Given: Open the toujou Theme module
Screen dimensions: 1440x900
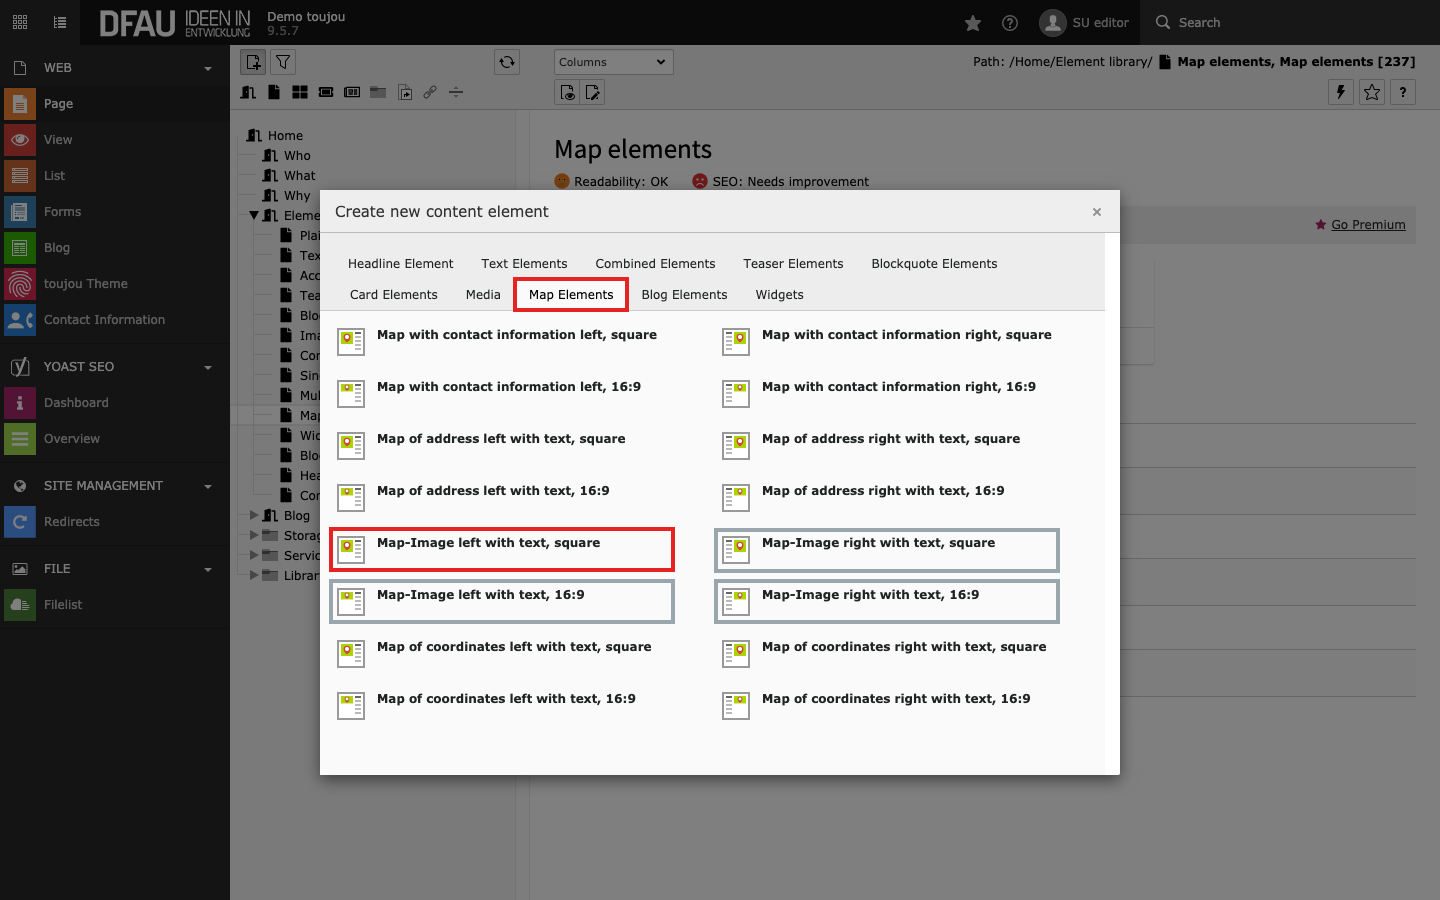Looking at the screenshot, I should pyautogui.click(x=85, y=284).
